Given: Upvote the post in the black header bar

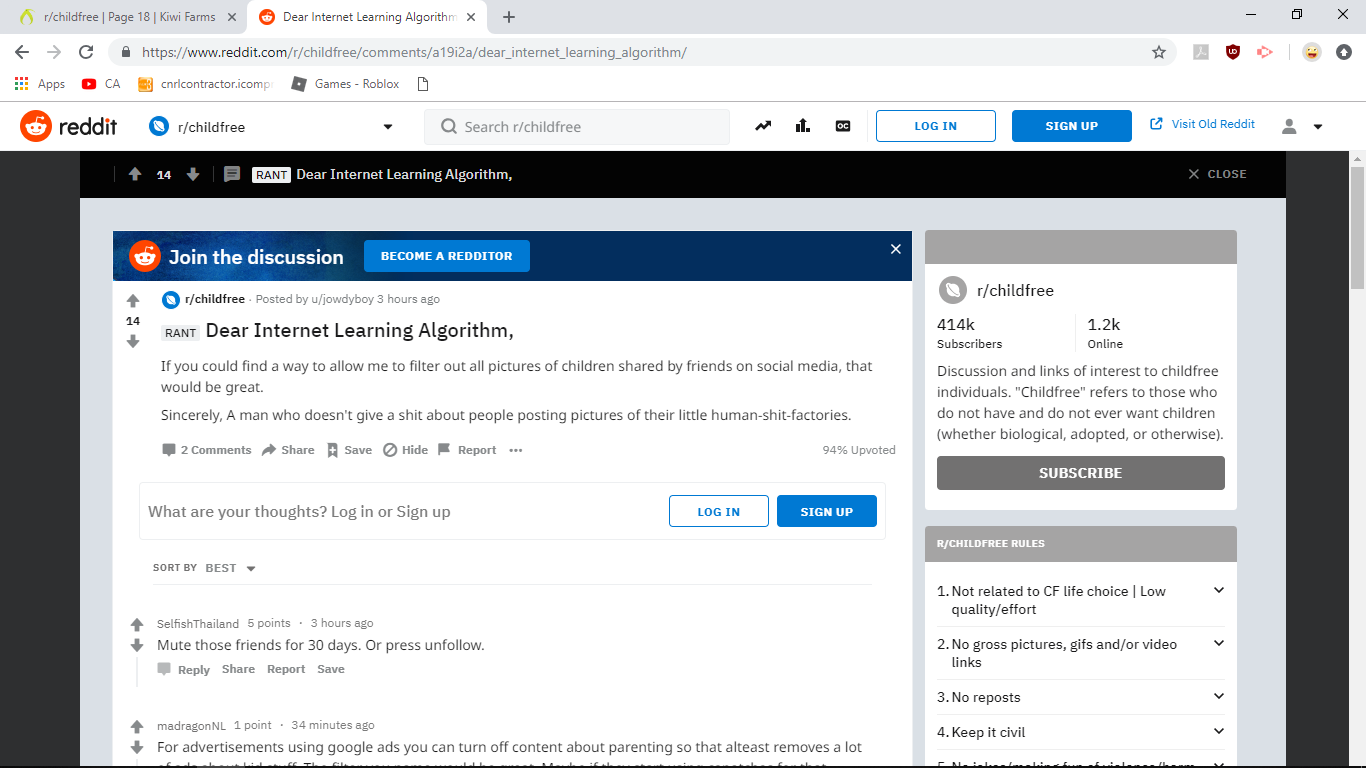Looking at the screenshot, I should (135, 174).
